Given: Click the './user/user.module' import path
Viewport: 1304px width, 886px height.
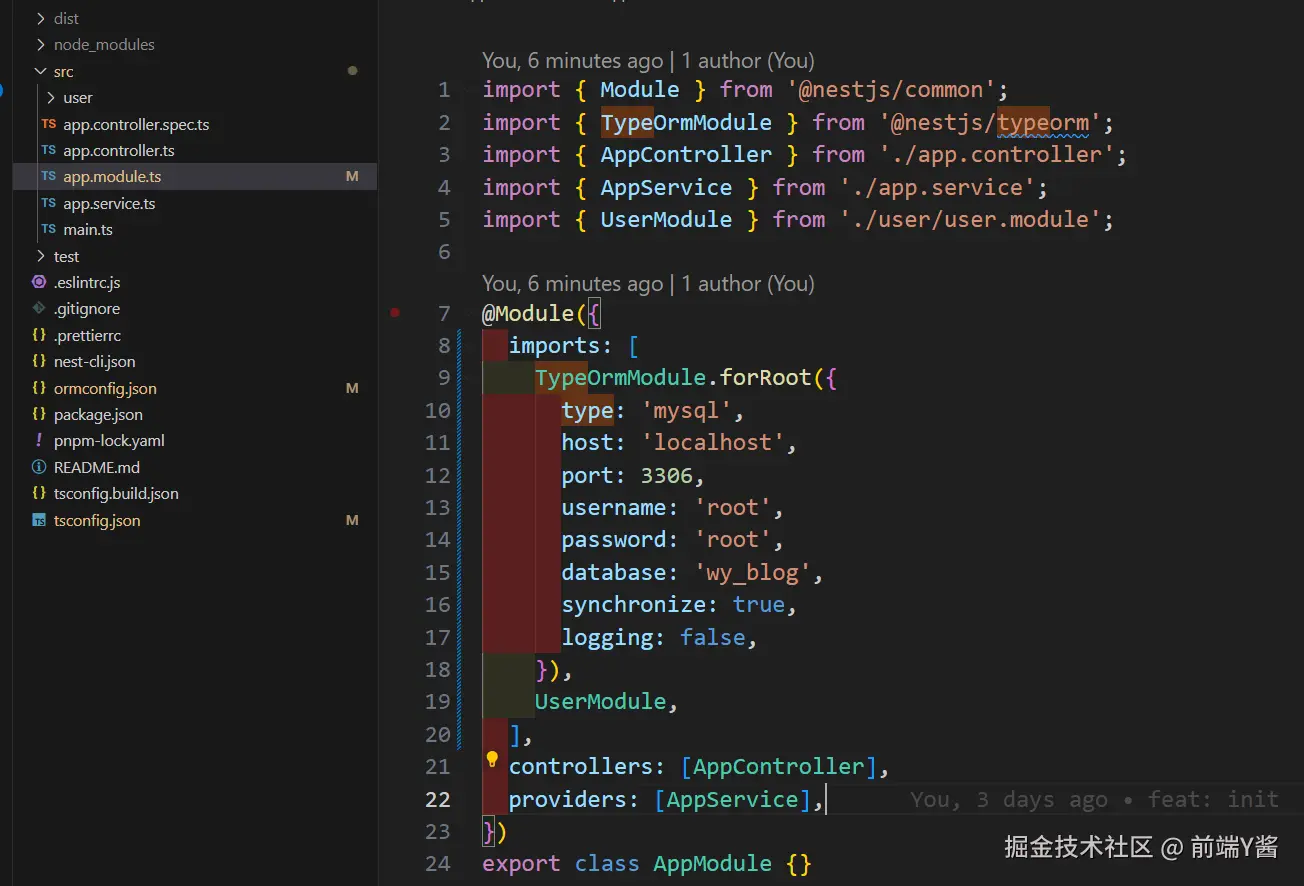Looking at the screenshot, I should click(x=970, y=219).
